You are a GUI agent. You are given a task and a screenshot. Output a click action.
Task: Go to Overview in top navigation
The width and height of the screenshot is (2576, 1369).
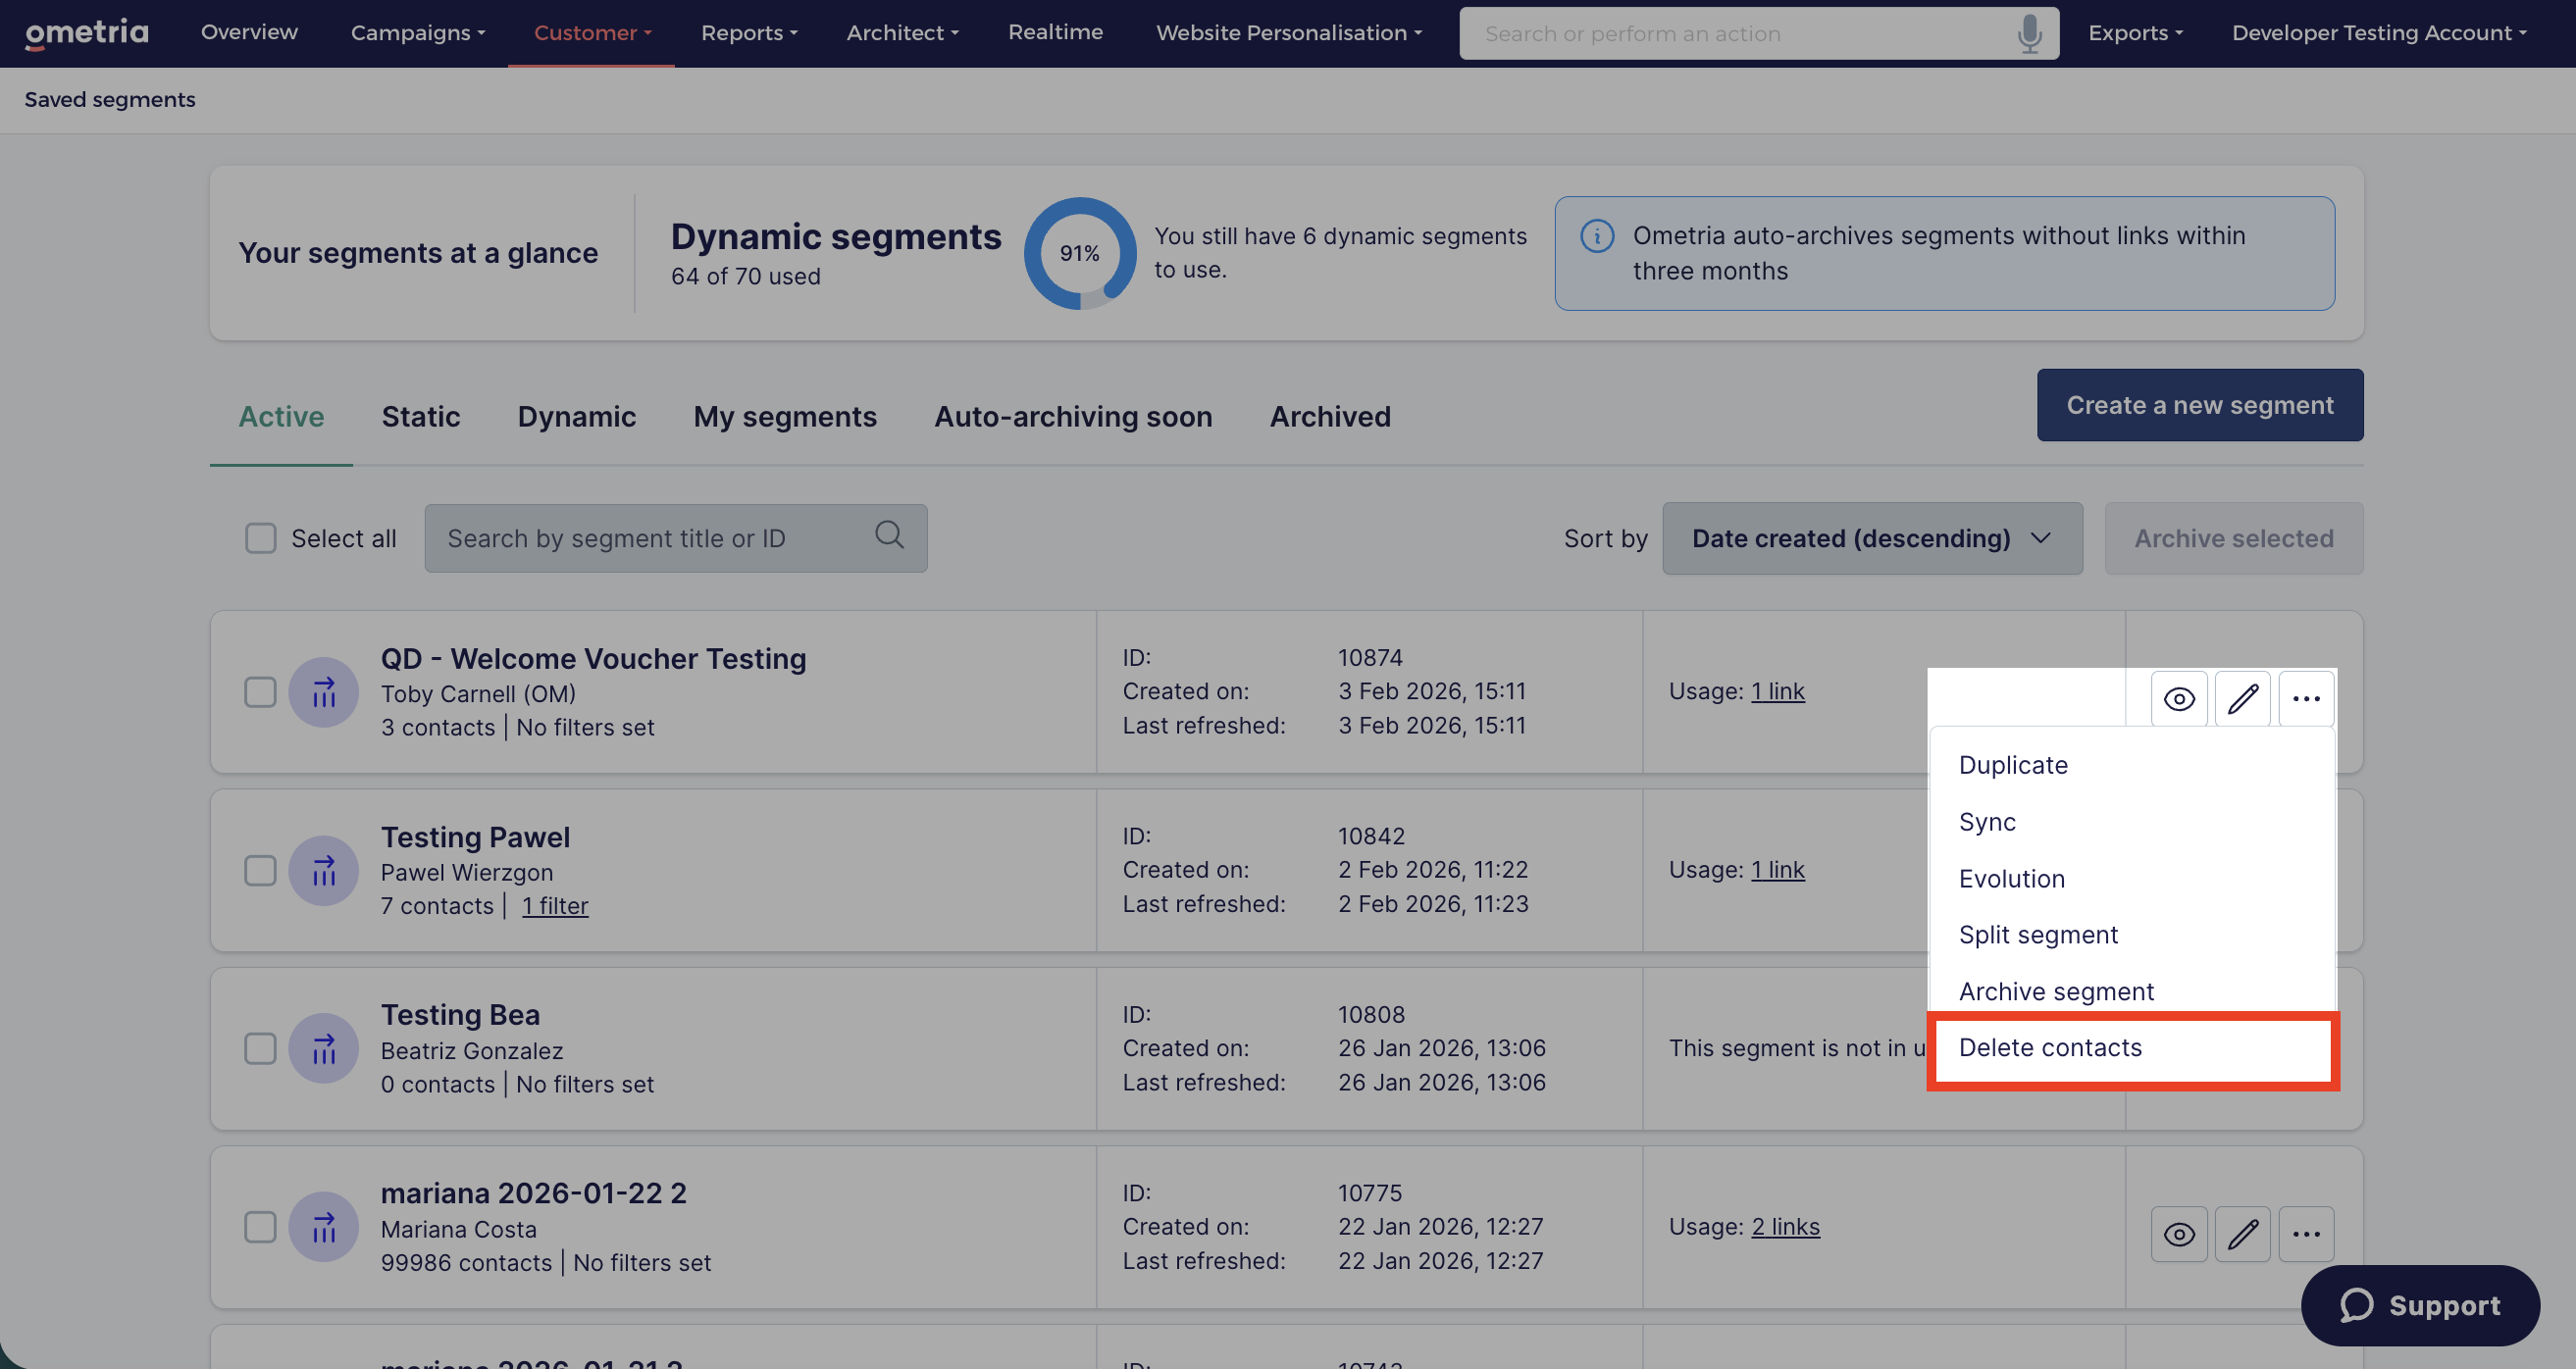[x=249, y=32]
